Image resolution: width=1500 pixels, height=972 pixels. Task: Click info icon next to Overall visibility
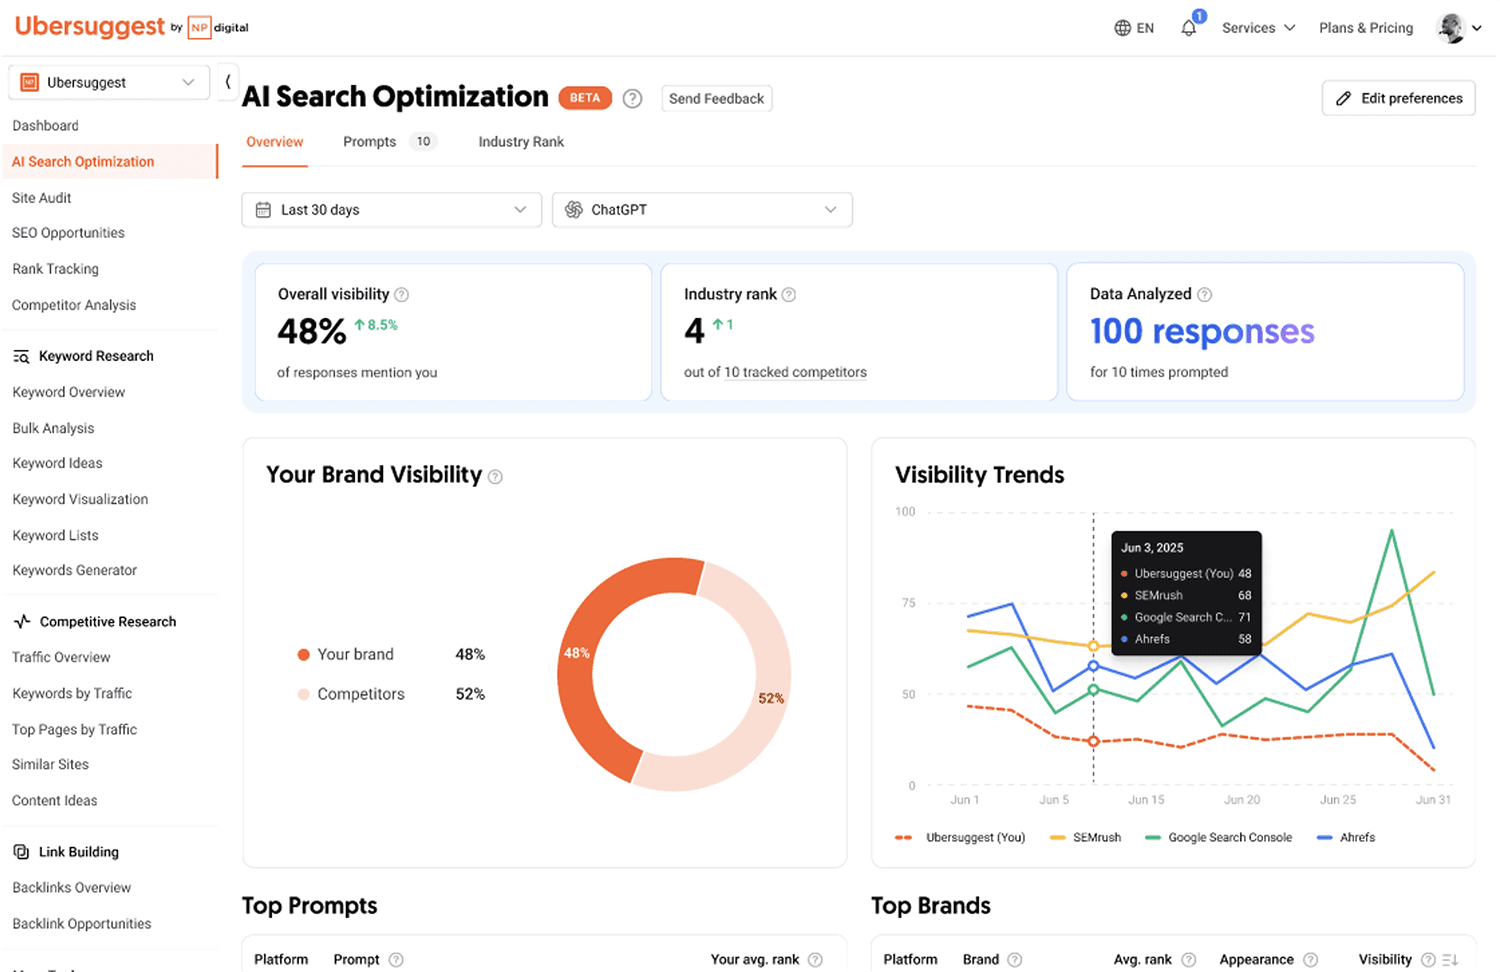click(x=402, y=295)
